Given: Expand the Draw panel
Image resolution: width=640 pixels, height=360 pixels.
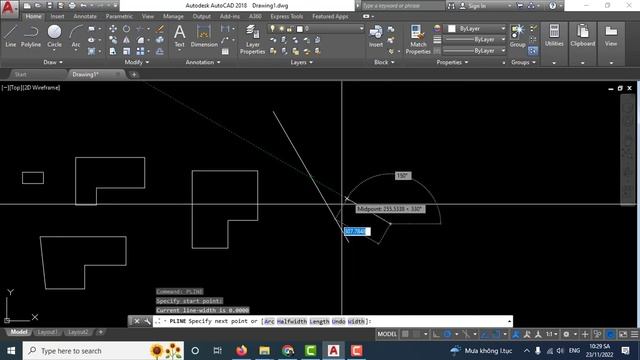Looking at the screenshot, I should (53, 62).
